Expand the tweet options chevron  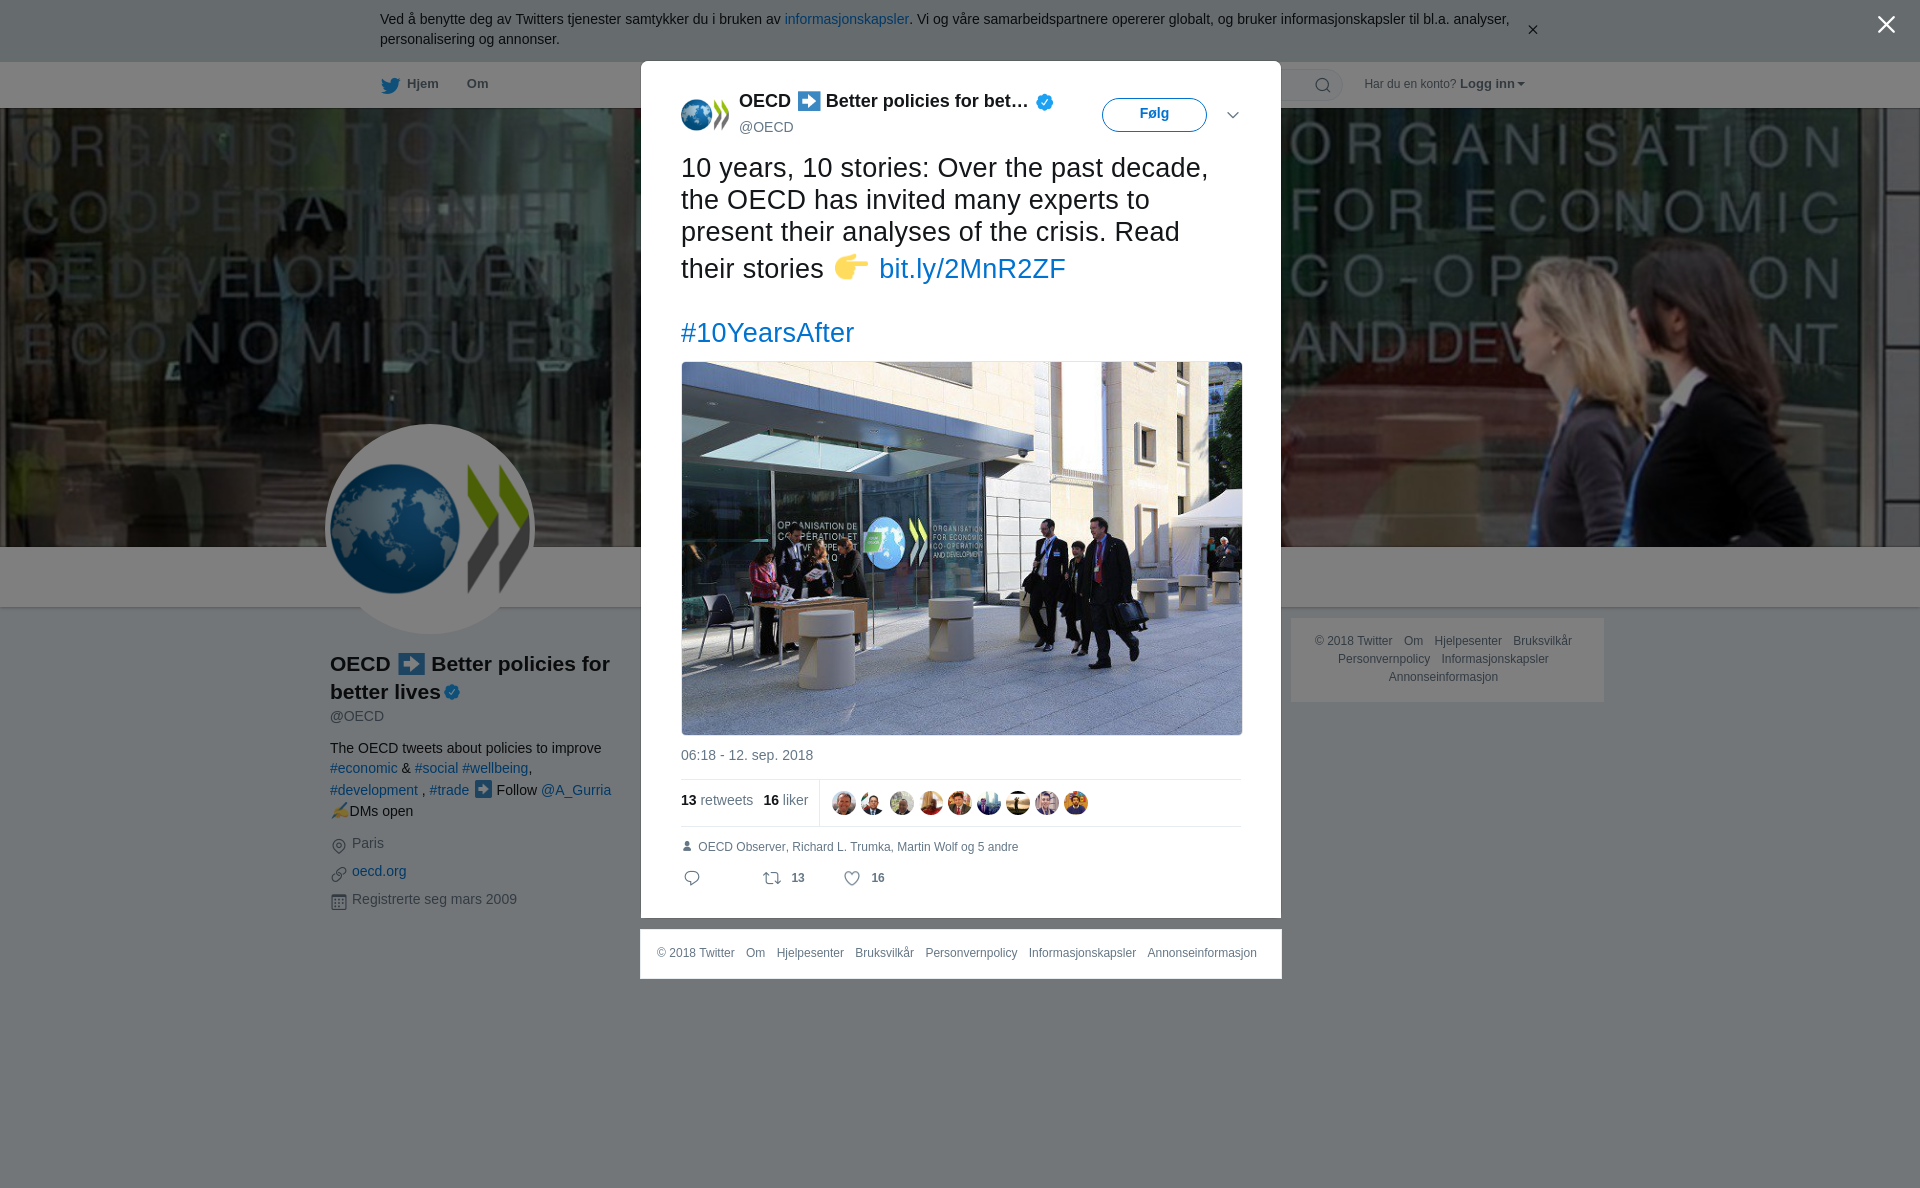click(1233, 115)
